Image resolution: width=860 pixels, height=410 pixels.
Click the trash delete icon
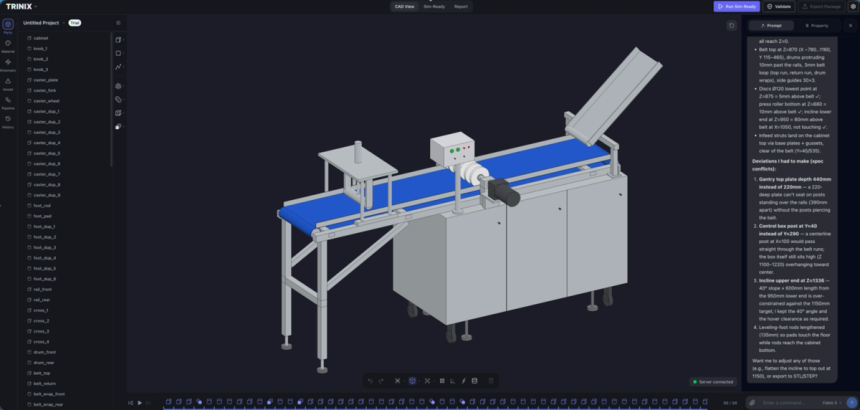[491, 381]
